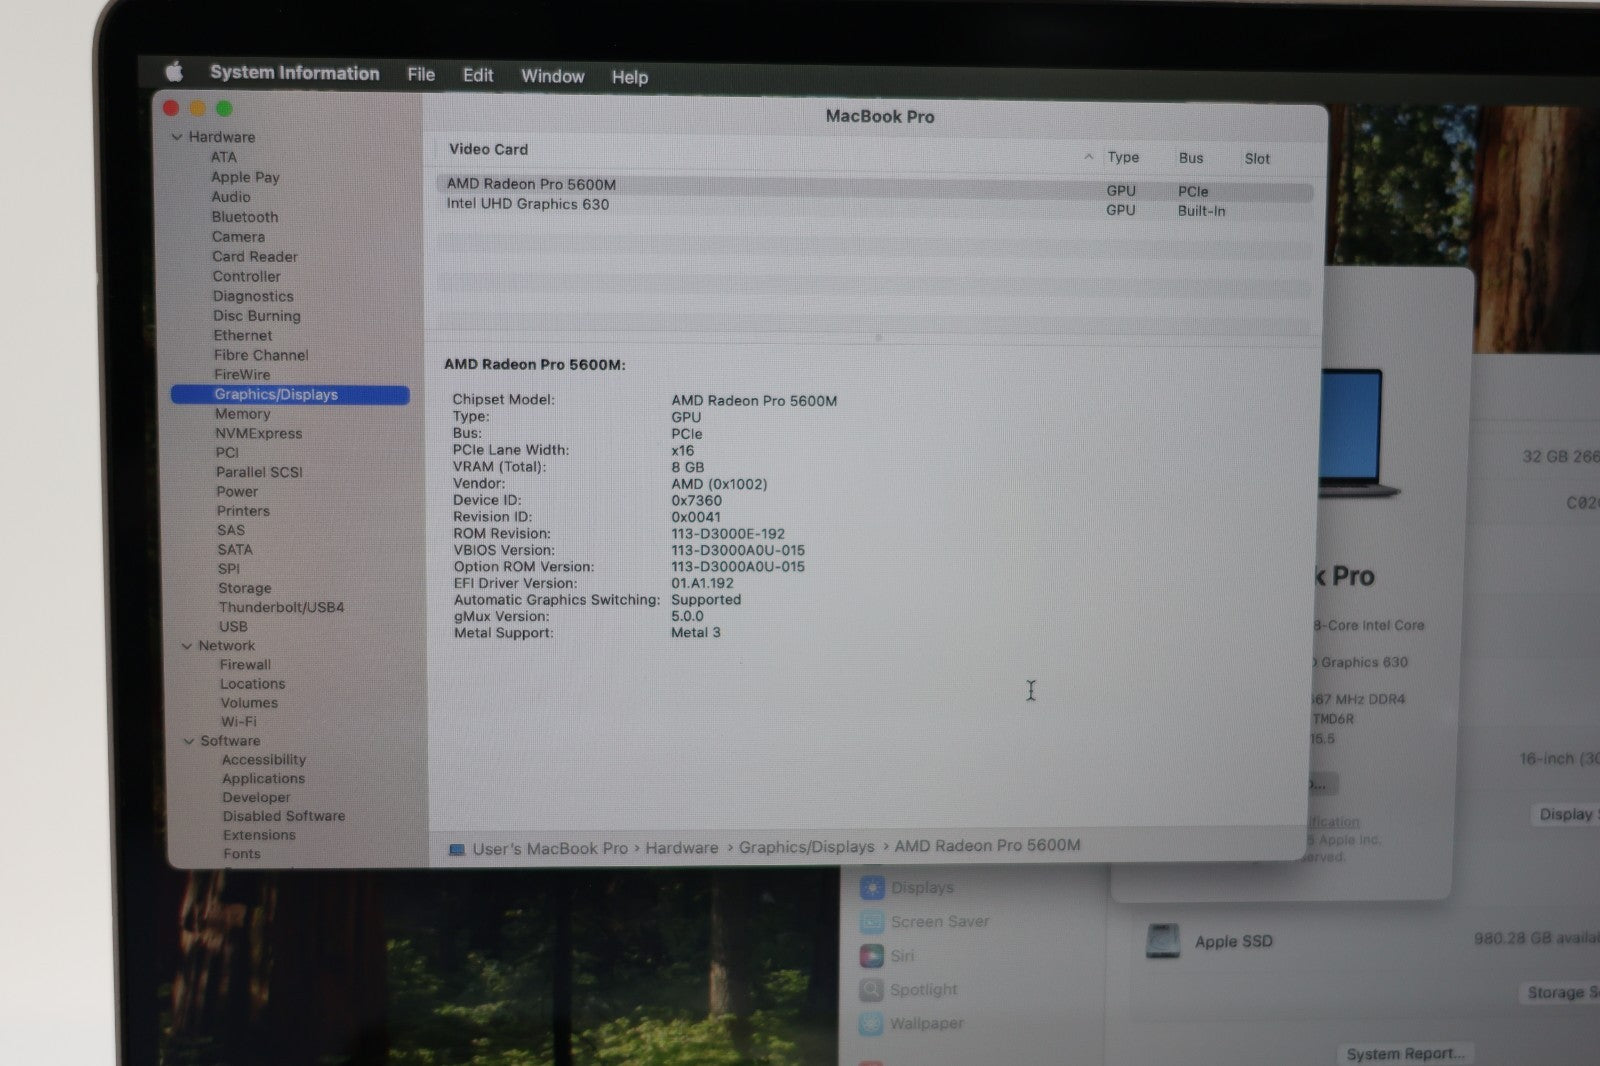Viewport: 1600px width, 1066px height.
Task: Select Apple Pay in the sidebar
Action: 245,177
